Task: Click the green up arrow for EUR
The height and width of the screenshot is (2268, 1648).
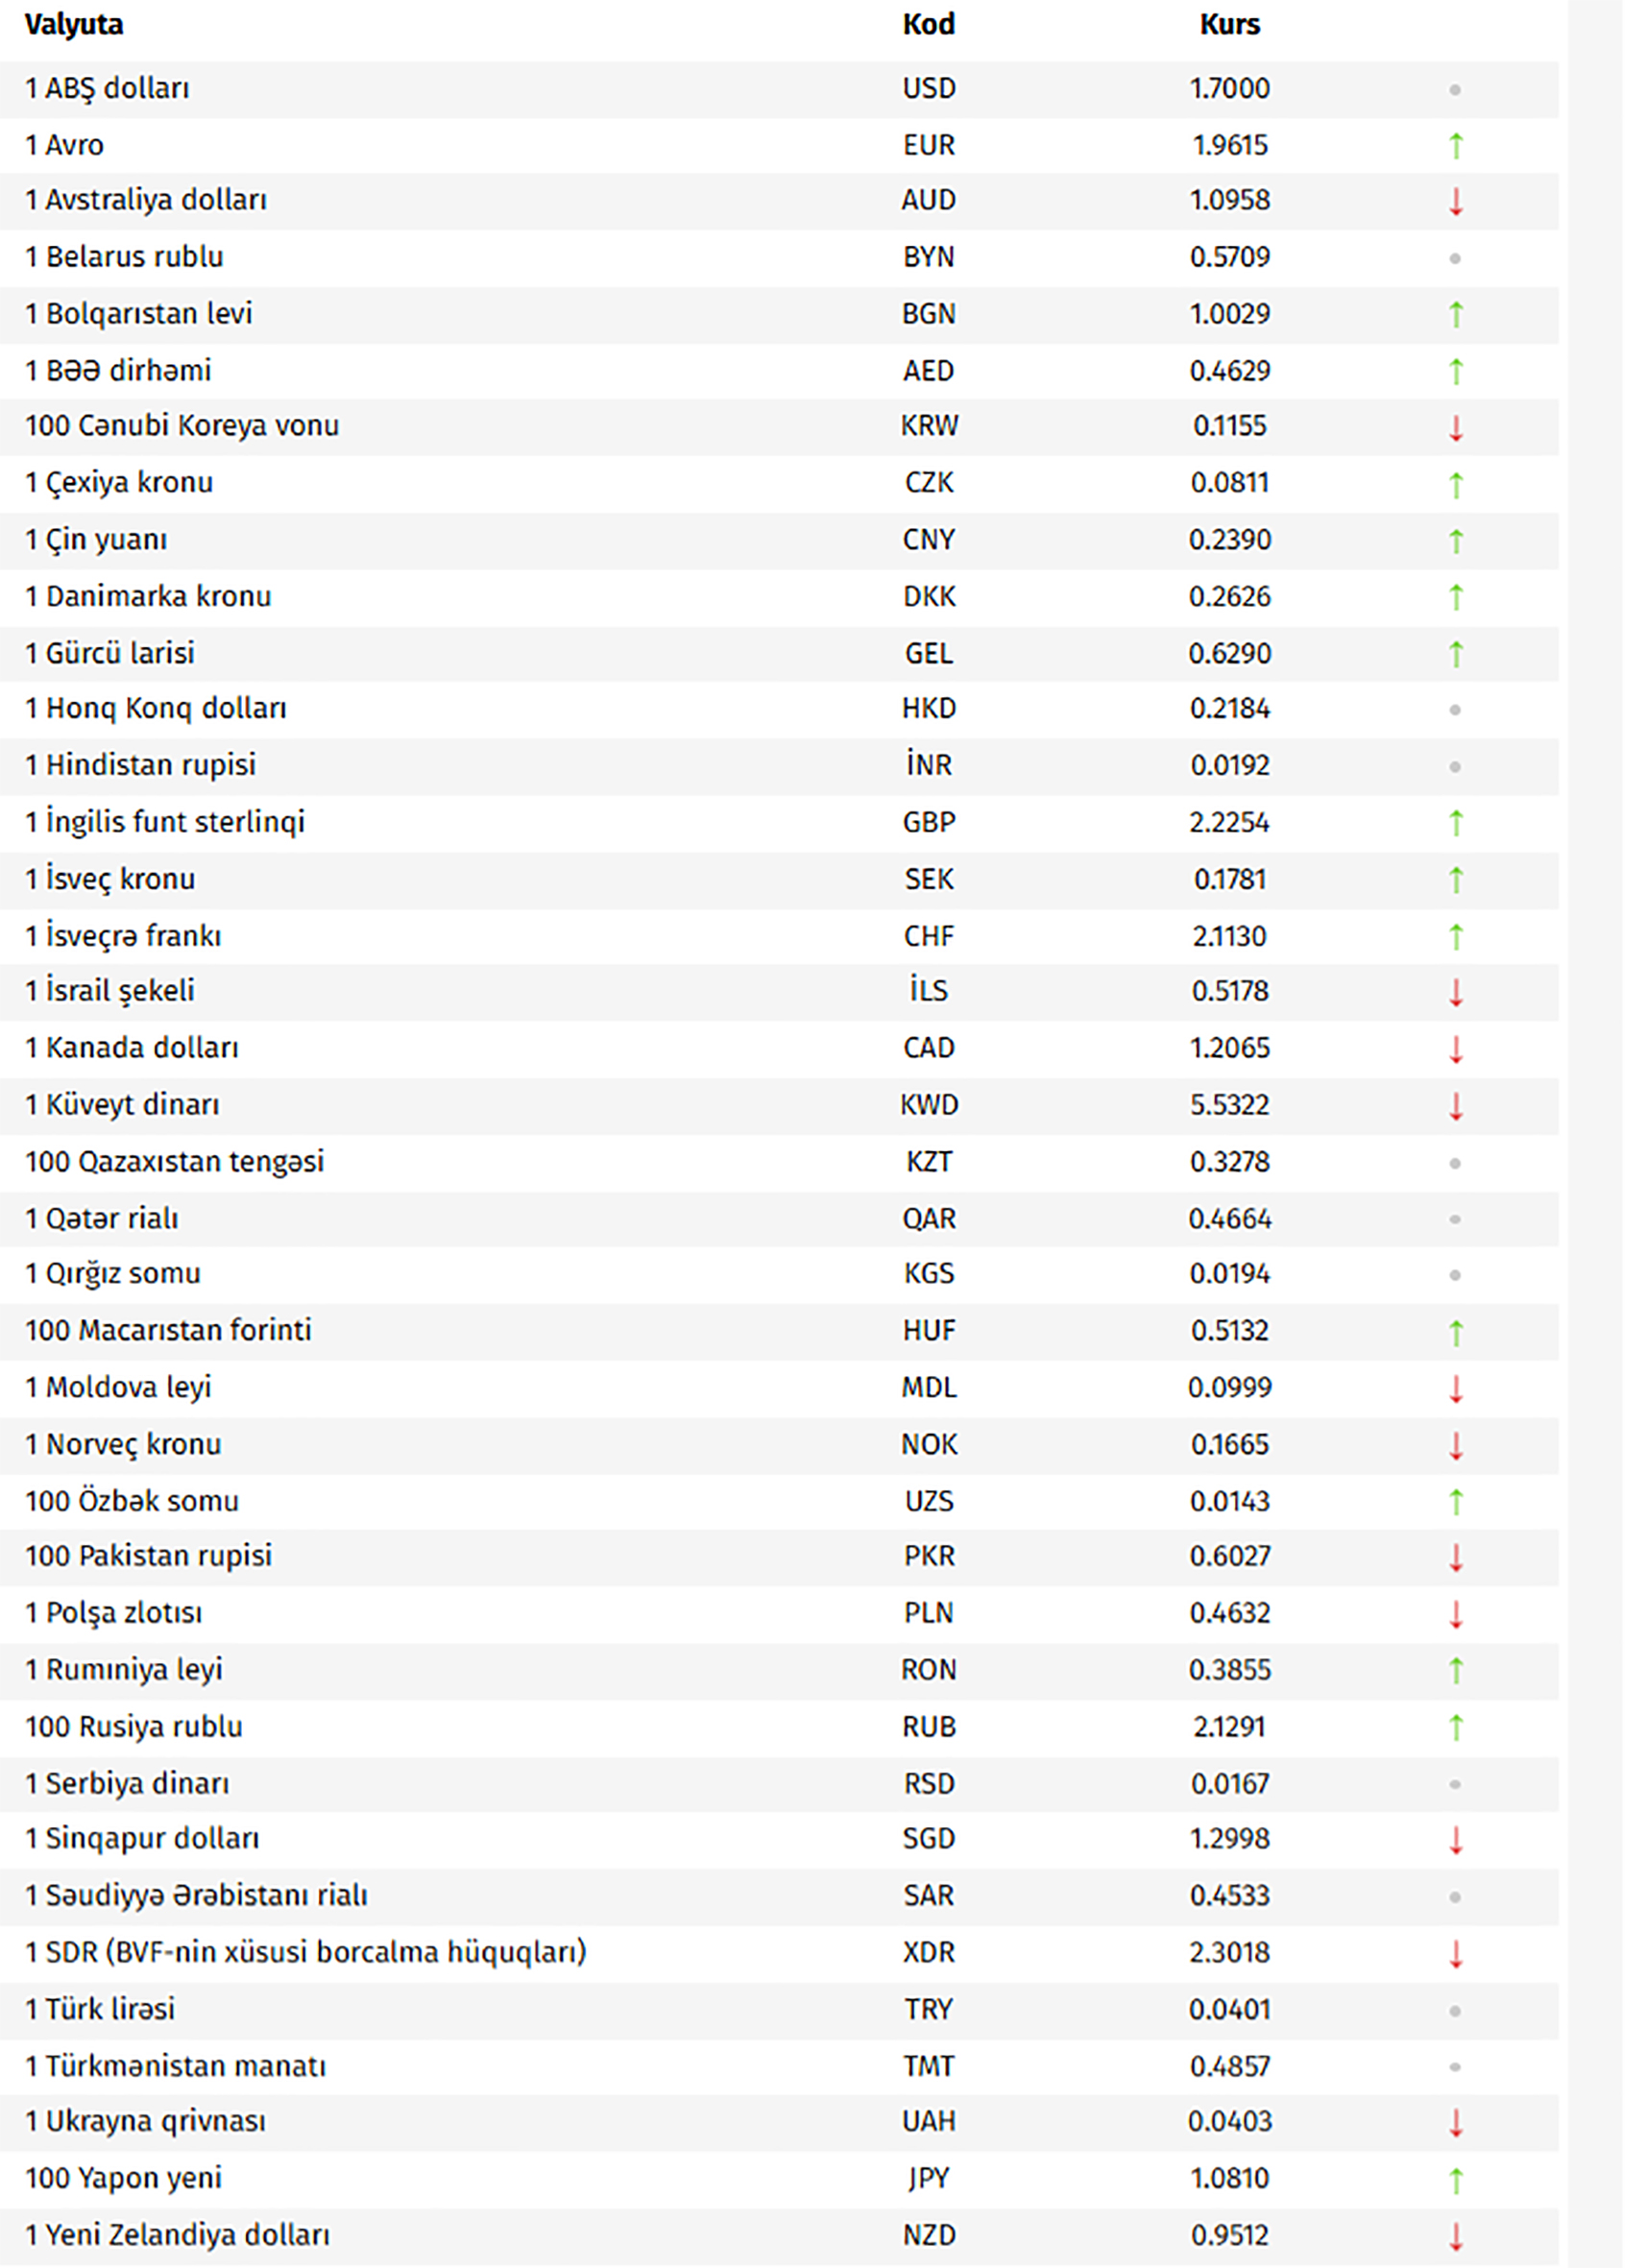Action: click(1456, 146)
